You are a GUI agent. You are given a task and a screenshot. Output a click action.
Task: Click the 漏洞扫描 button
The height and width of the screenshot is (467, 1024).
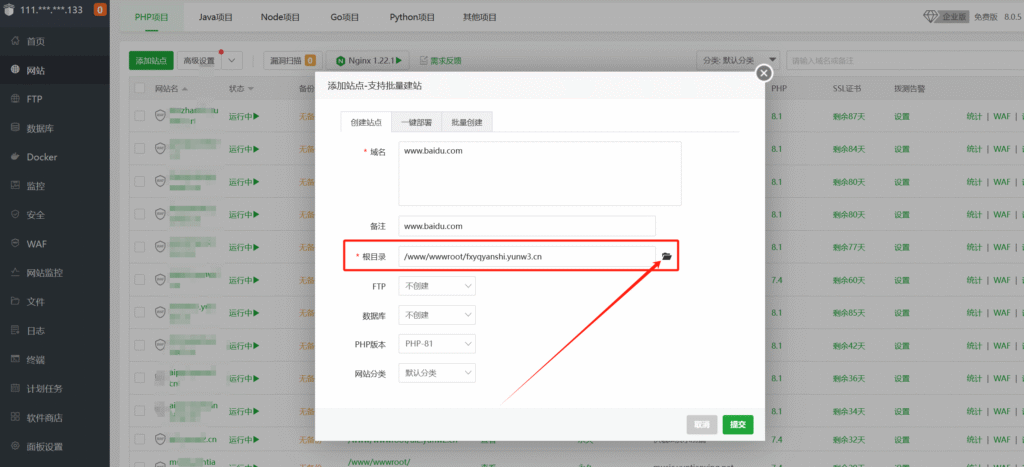pyautogui.click(x=293, y=61)
